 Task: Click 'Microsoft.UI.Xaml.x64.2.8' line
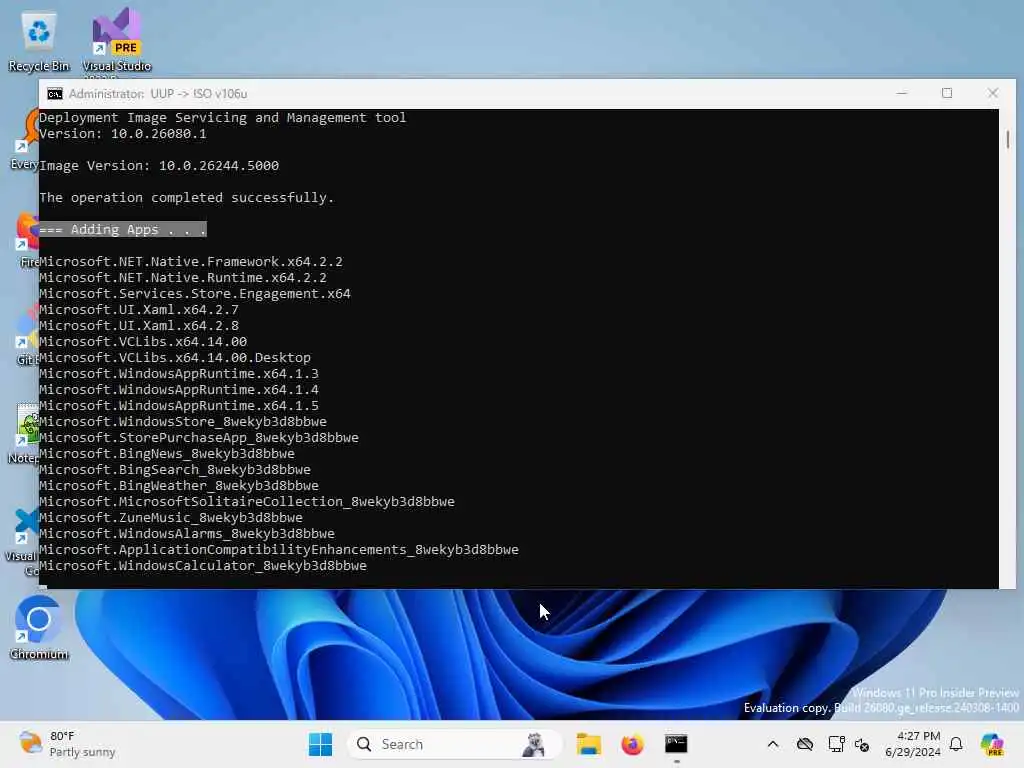pyautogui.click(x=139, y=326)
